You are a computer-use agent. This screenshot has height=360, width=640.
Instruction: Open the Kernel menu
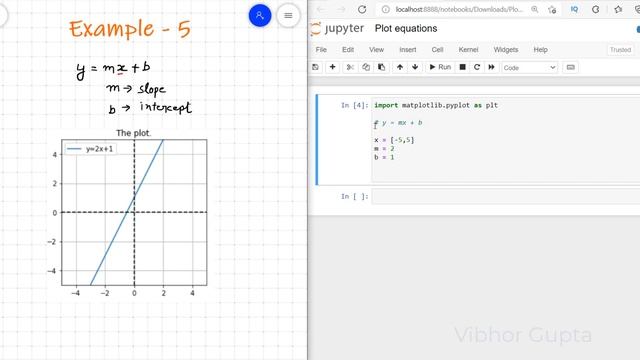click(468, 50)
